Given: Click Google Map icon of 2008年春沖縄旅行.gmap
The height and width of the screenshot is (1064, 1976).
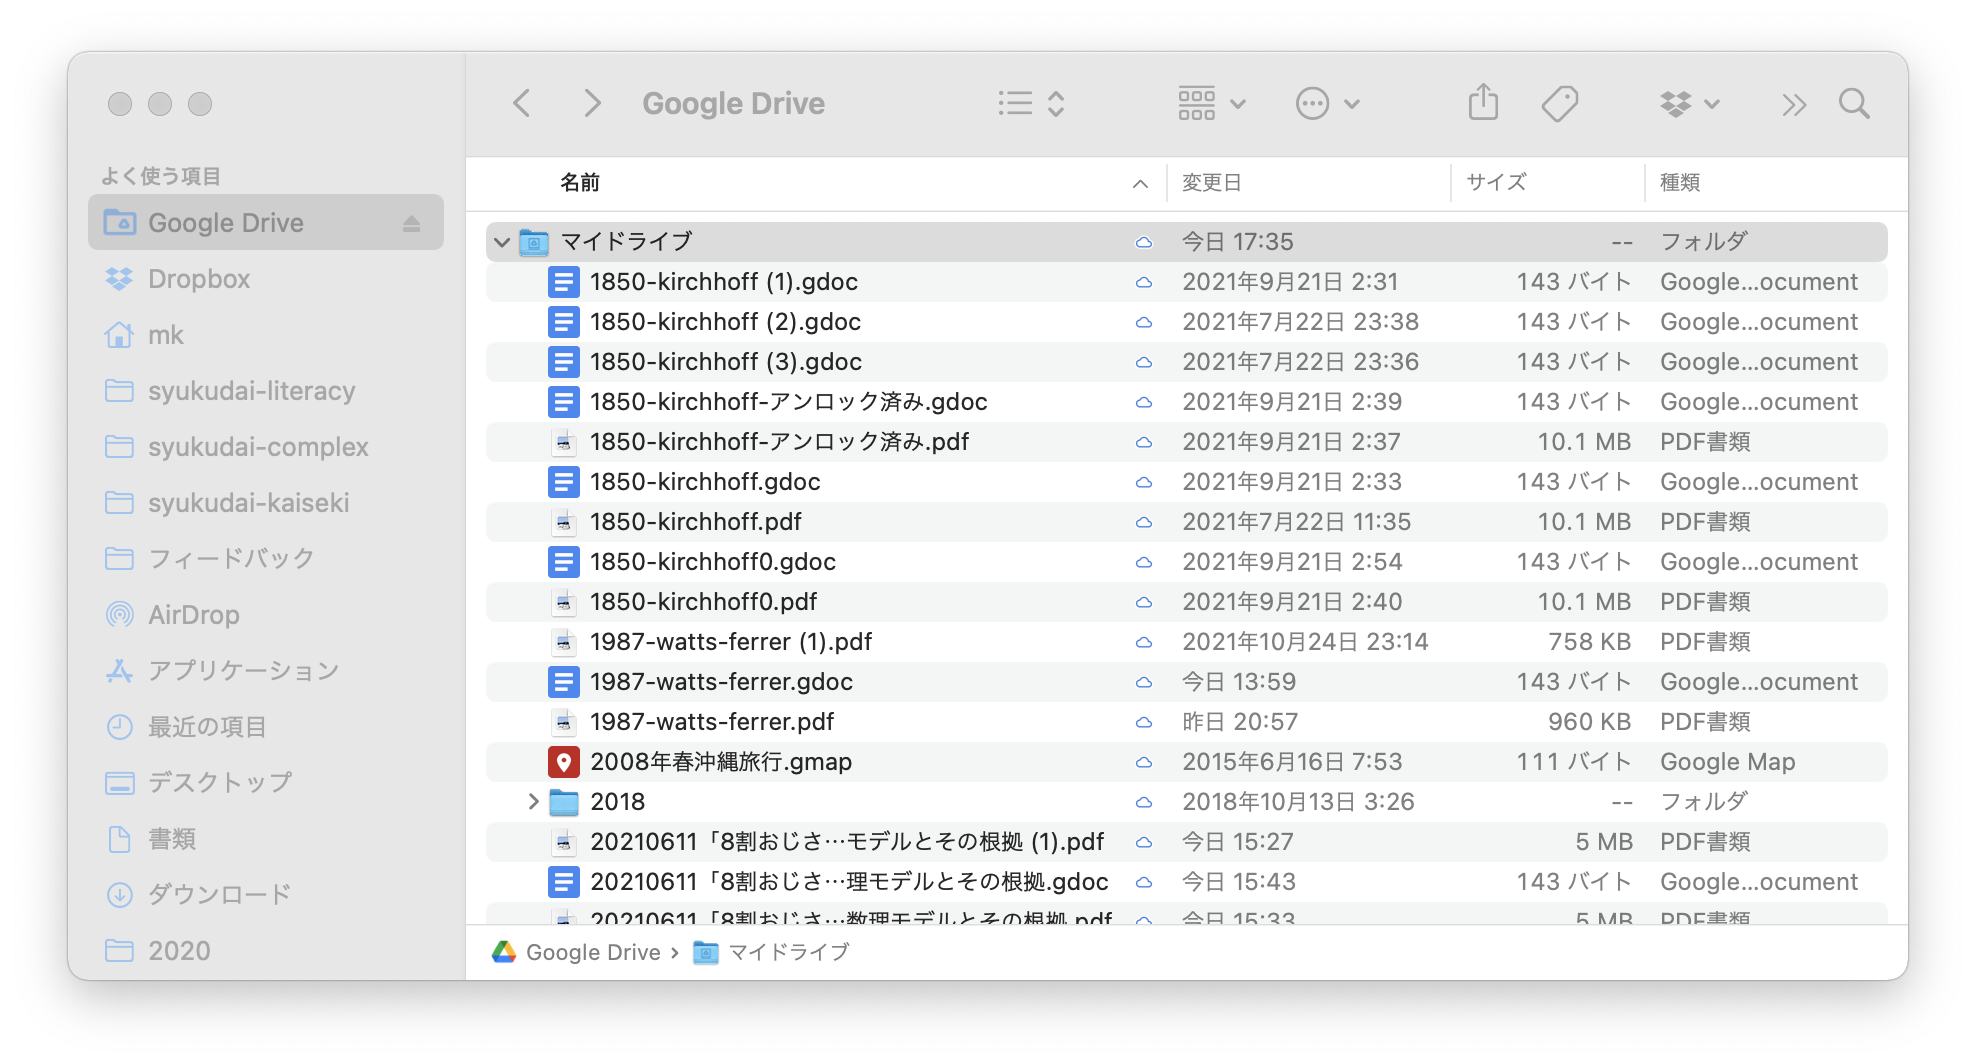Looking at the screenshot, I should (x=564, y=762).
